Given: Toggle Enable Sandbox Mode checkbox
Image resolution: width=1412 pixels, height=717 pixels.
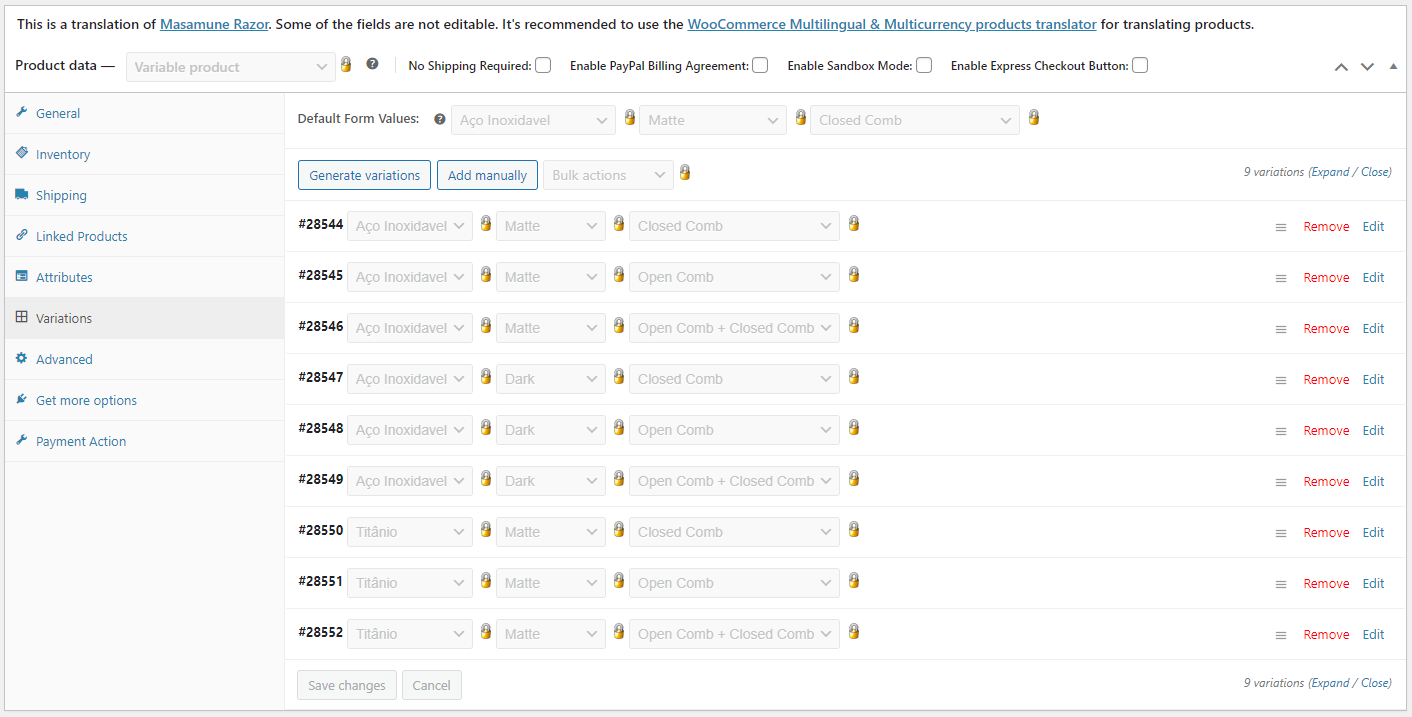Looking at the screenshot, I should [x=924, y=66].
